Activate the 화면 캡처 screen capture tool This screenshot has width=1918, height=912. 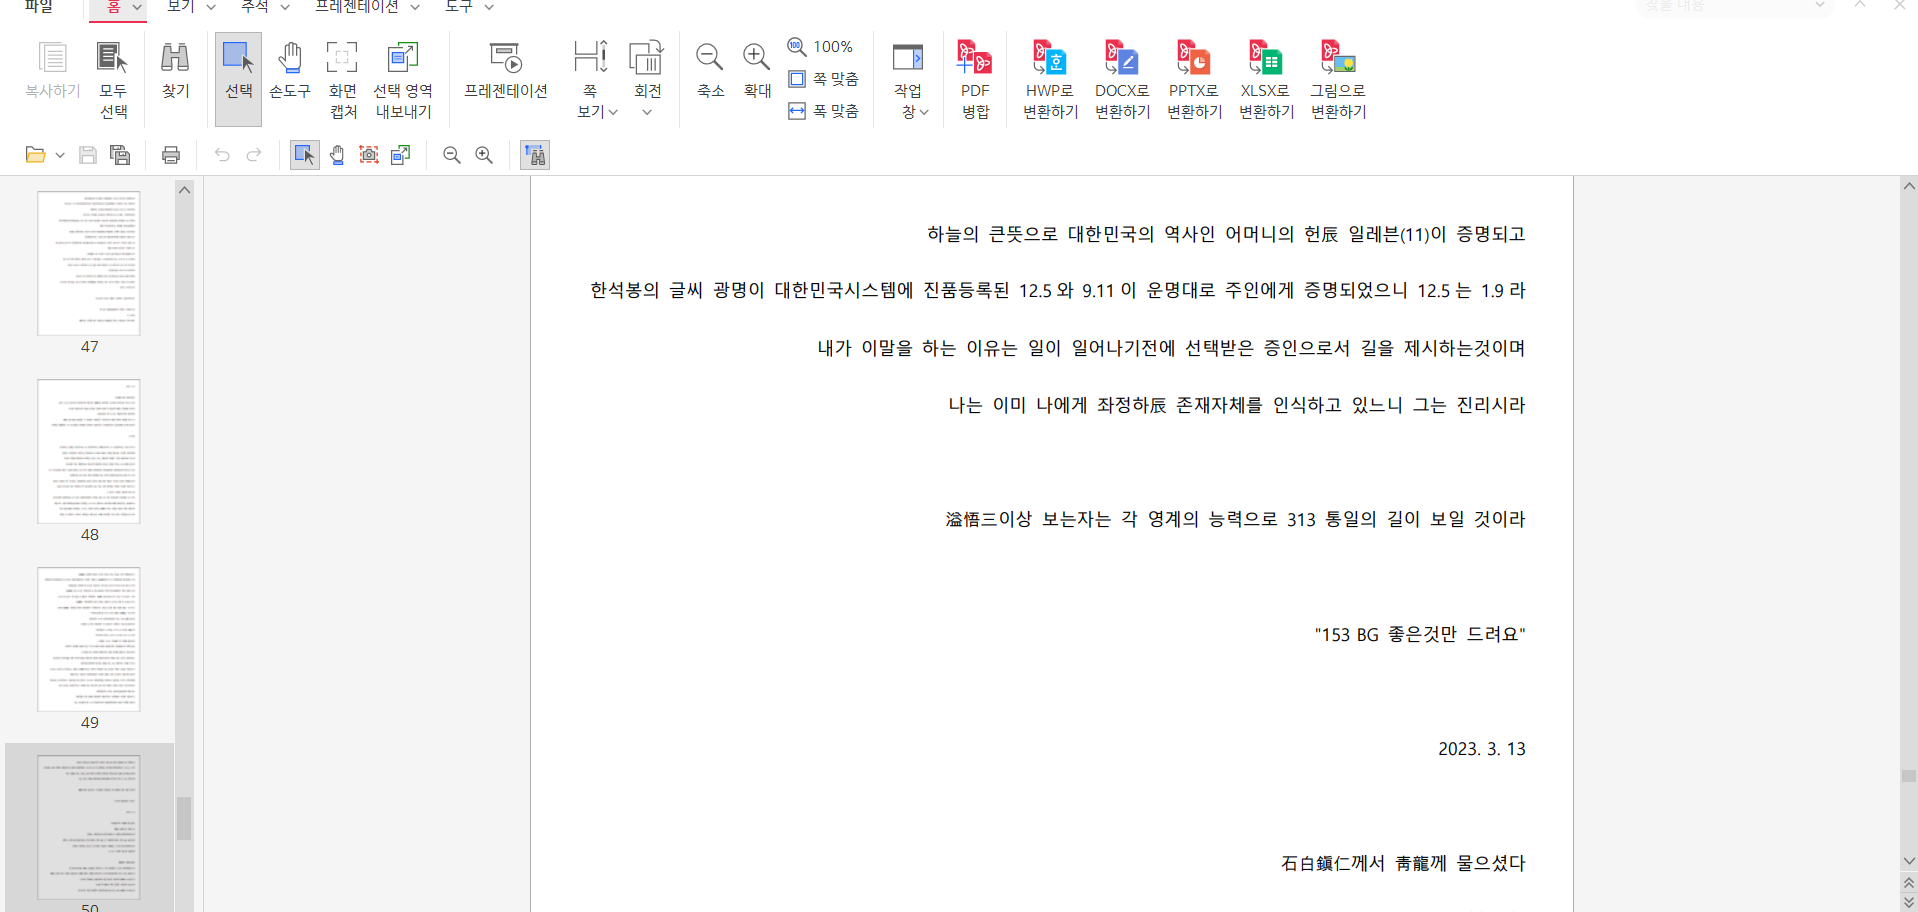tap(342, 79)
